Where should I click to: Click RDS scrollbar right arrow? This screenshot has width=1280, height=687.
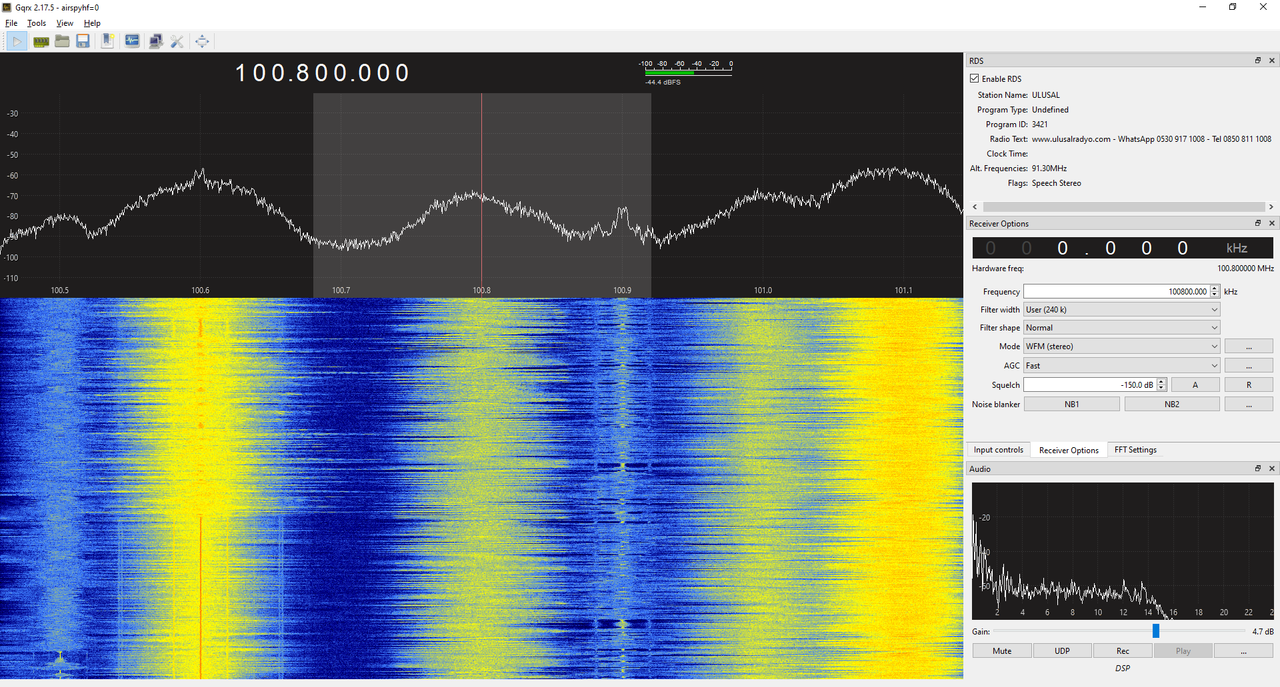click(x=1269, y=207)
